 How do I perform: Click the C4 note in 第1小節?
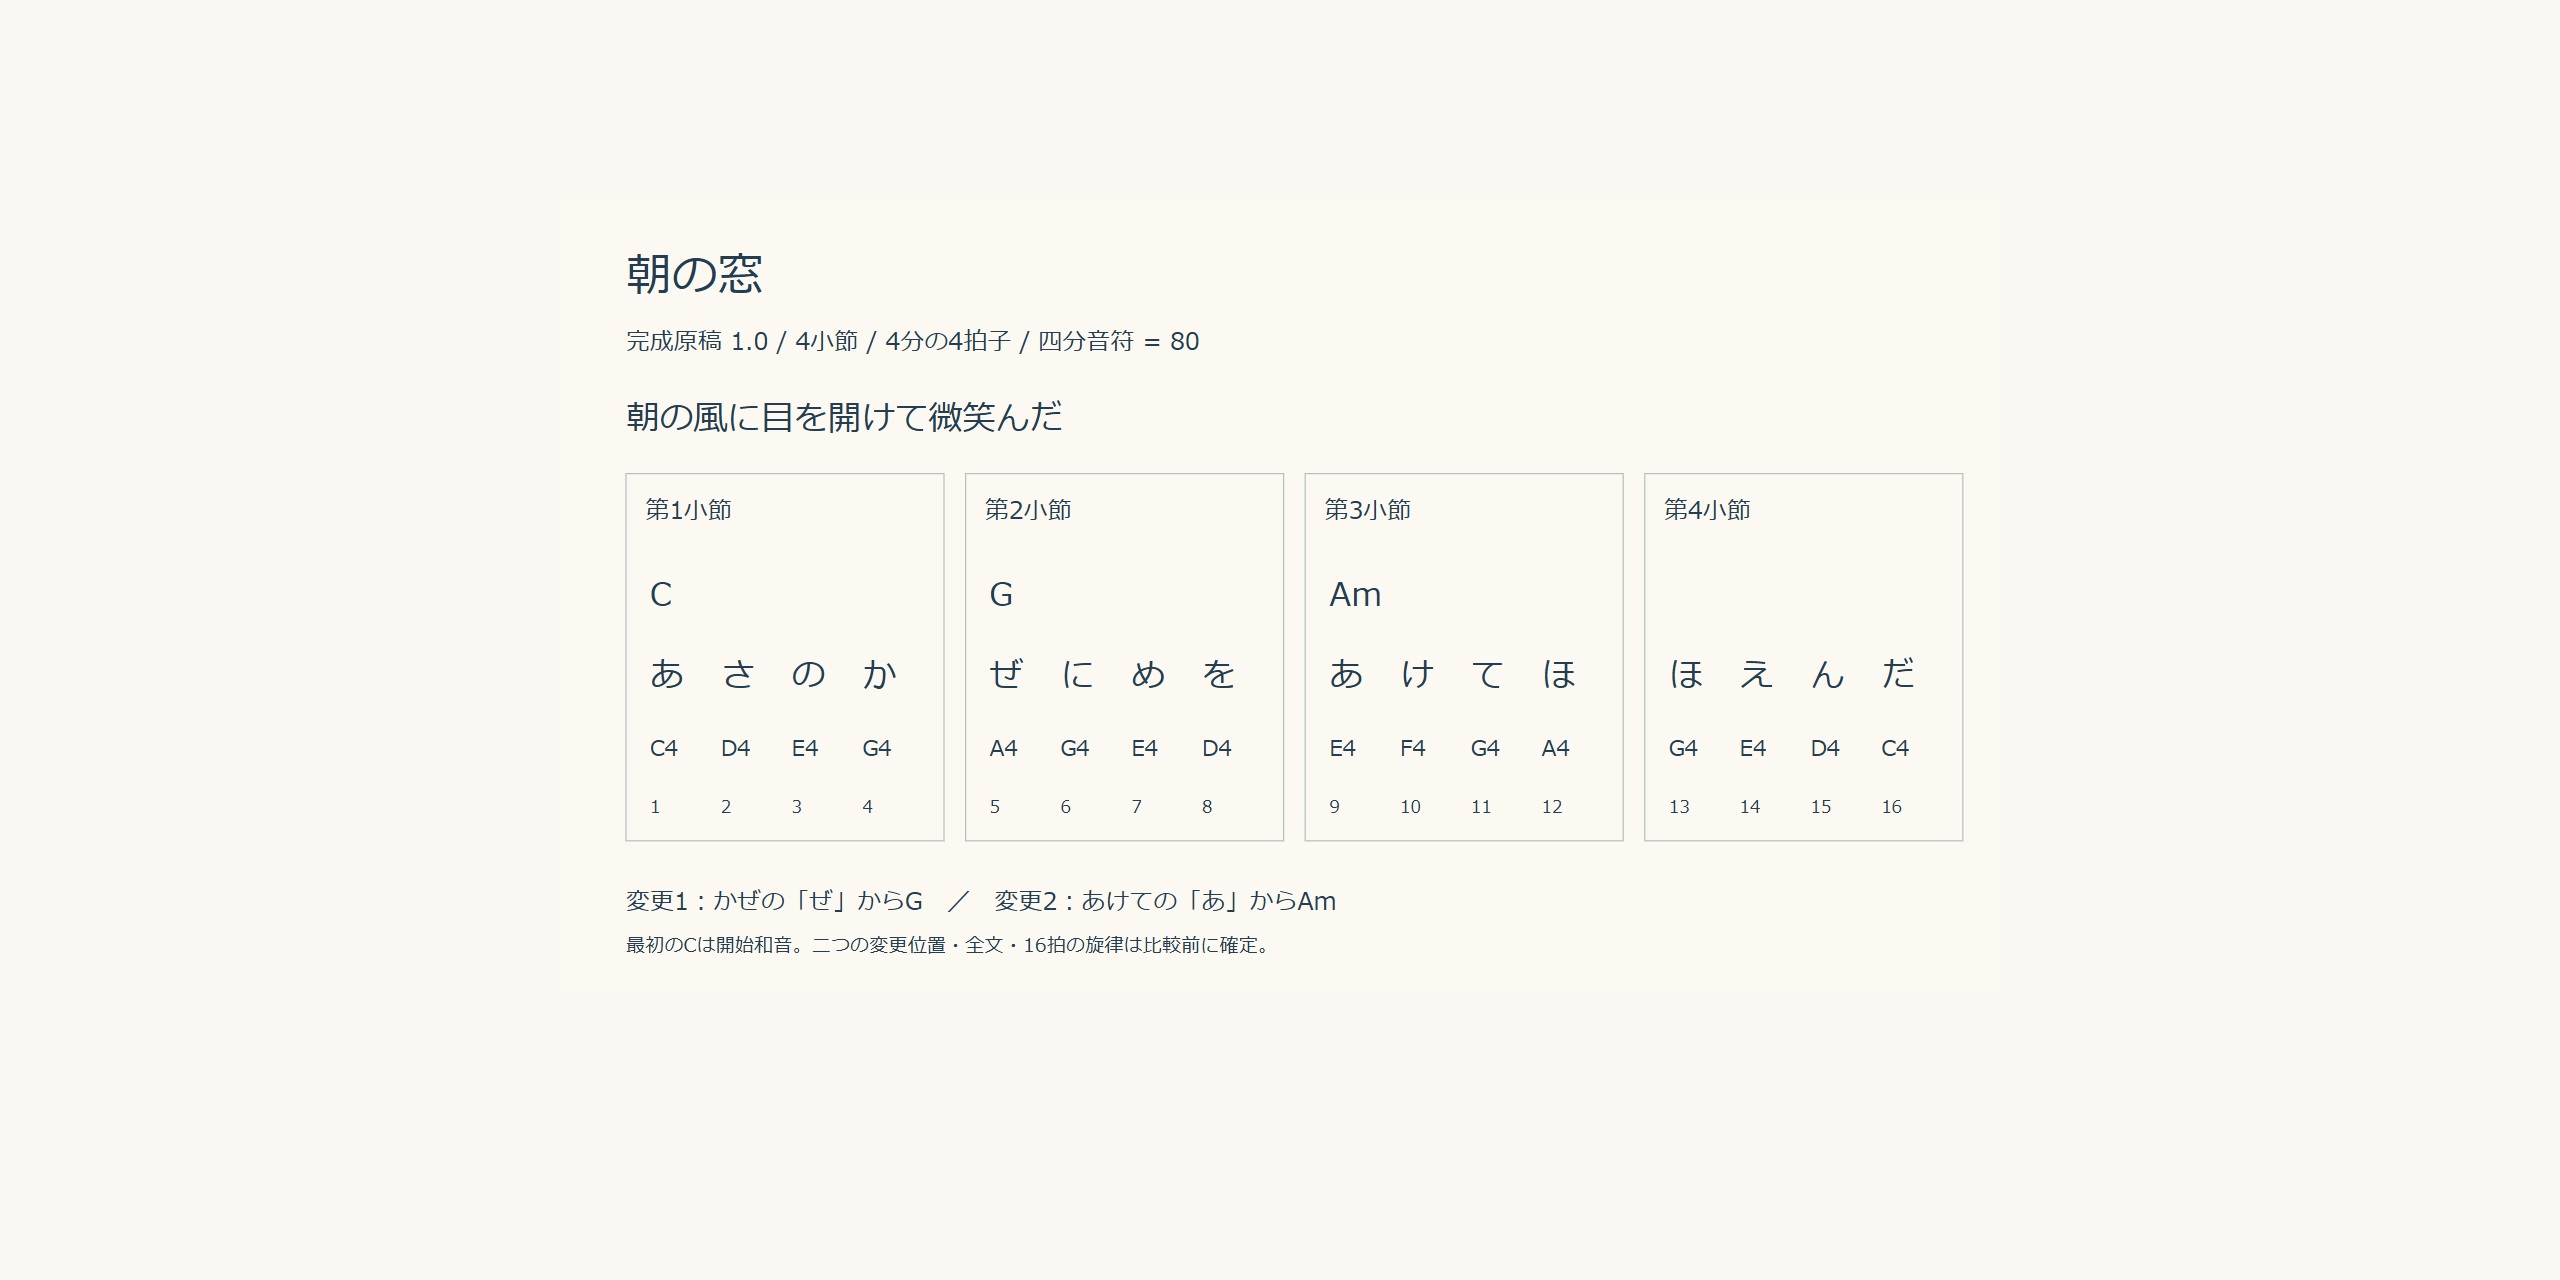(x=664, y=748)
